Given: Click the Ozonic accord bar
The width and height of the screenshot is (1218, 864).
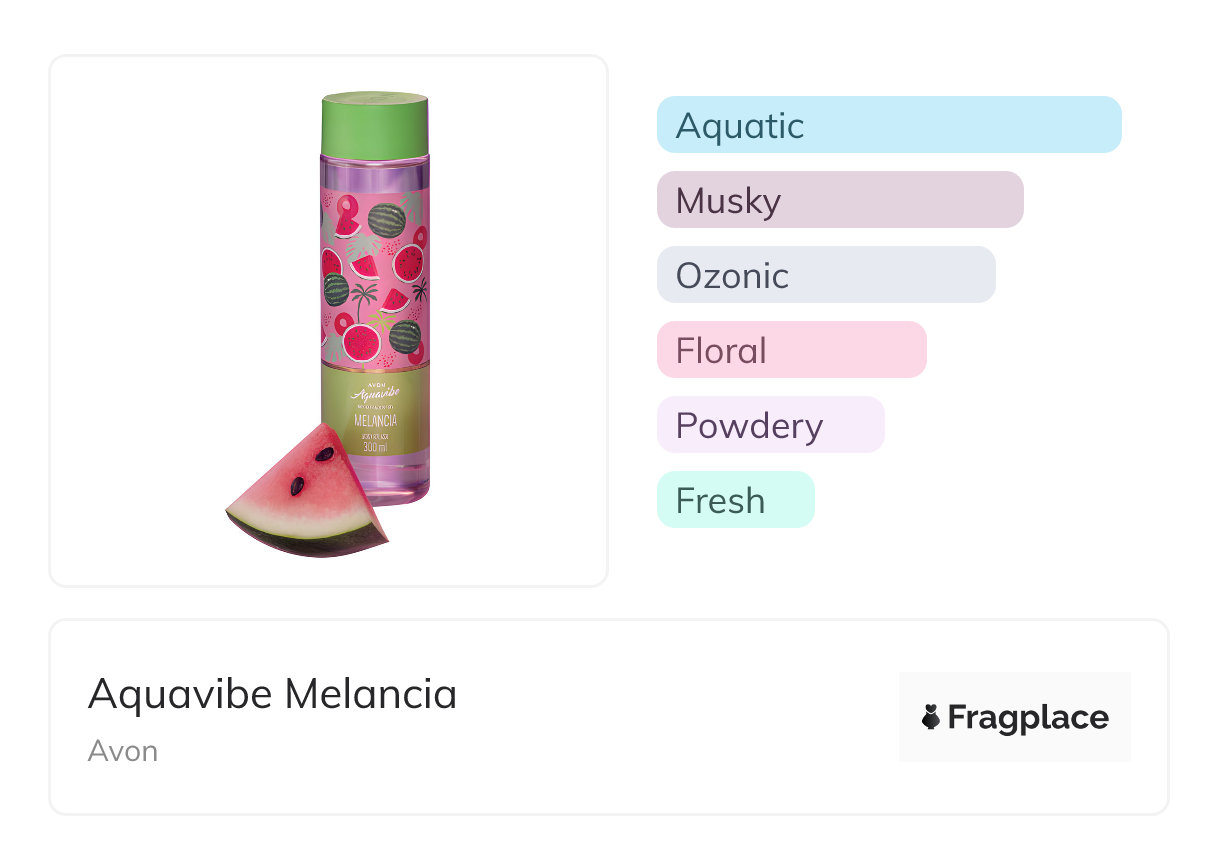Looking at the screenshot, I should tap(825, 275).
